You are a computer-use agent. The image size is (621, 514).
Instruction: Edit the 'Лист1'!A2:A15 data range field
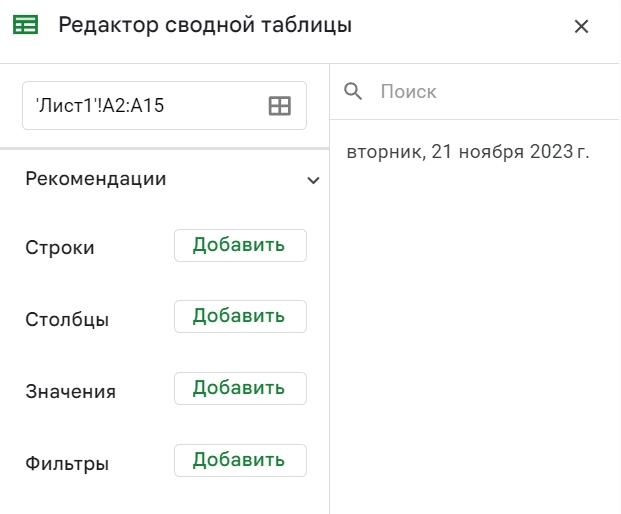pos(140,105)
